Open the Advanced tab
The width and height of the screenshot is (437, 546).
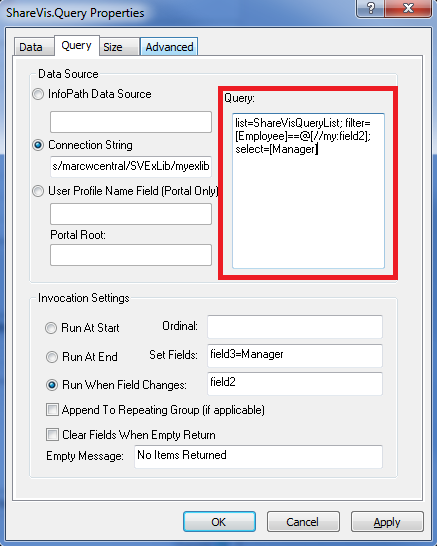169,47
